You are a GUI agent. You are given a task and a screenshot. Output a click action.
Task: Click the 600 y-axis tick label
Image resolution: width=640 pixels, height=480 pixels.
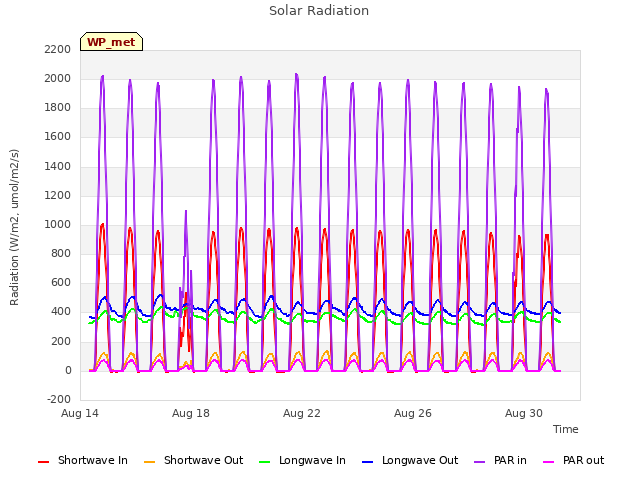(x=61, y=283)
